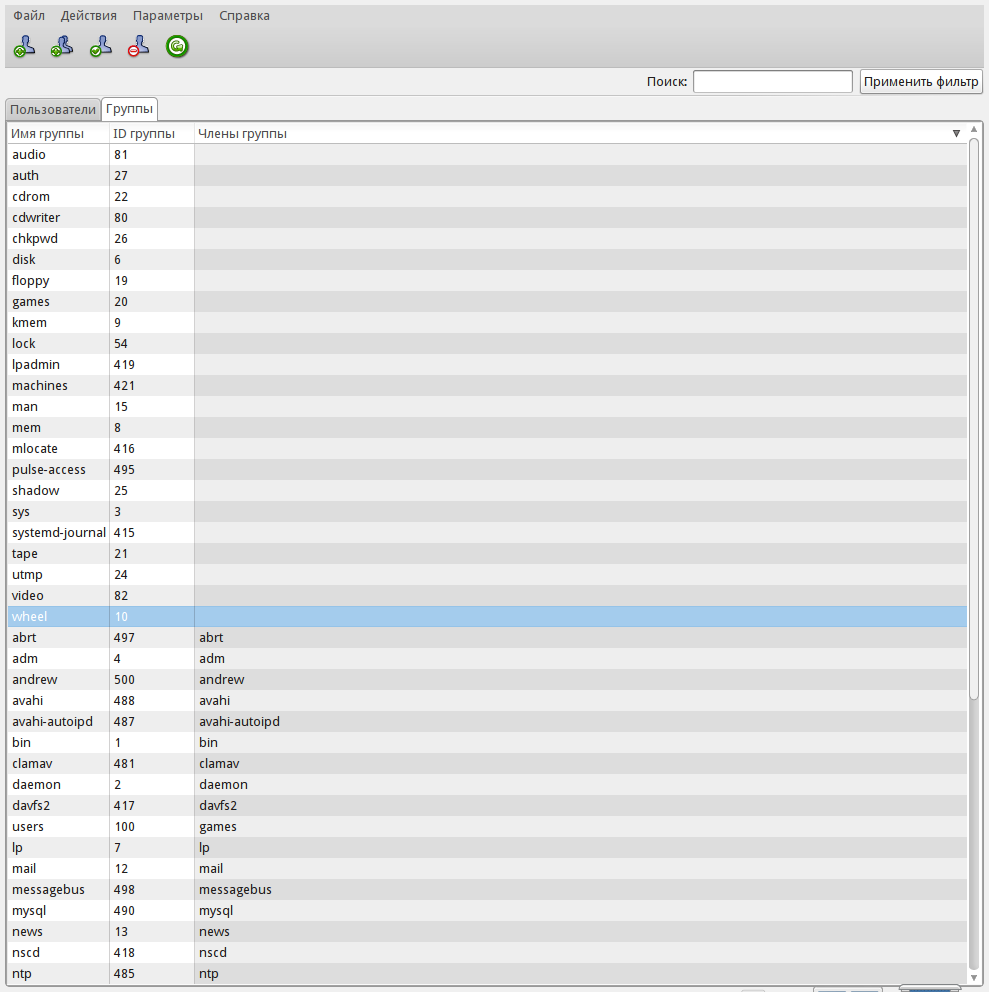Open the Параметры menu
The image size is (989, 992).
click(x=167, y=16)
